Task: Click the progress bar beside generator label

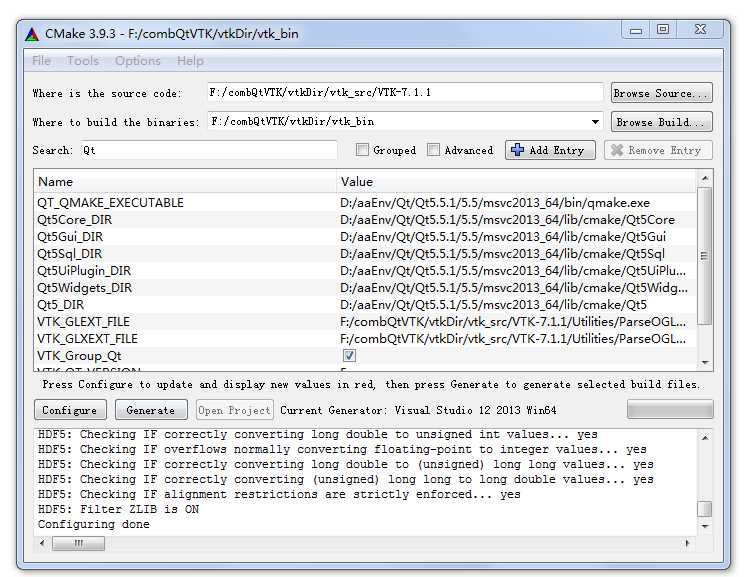Action: (670, 410)
